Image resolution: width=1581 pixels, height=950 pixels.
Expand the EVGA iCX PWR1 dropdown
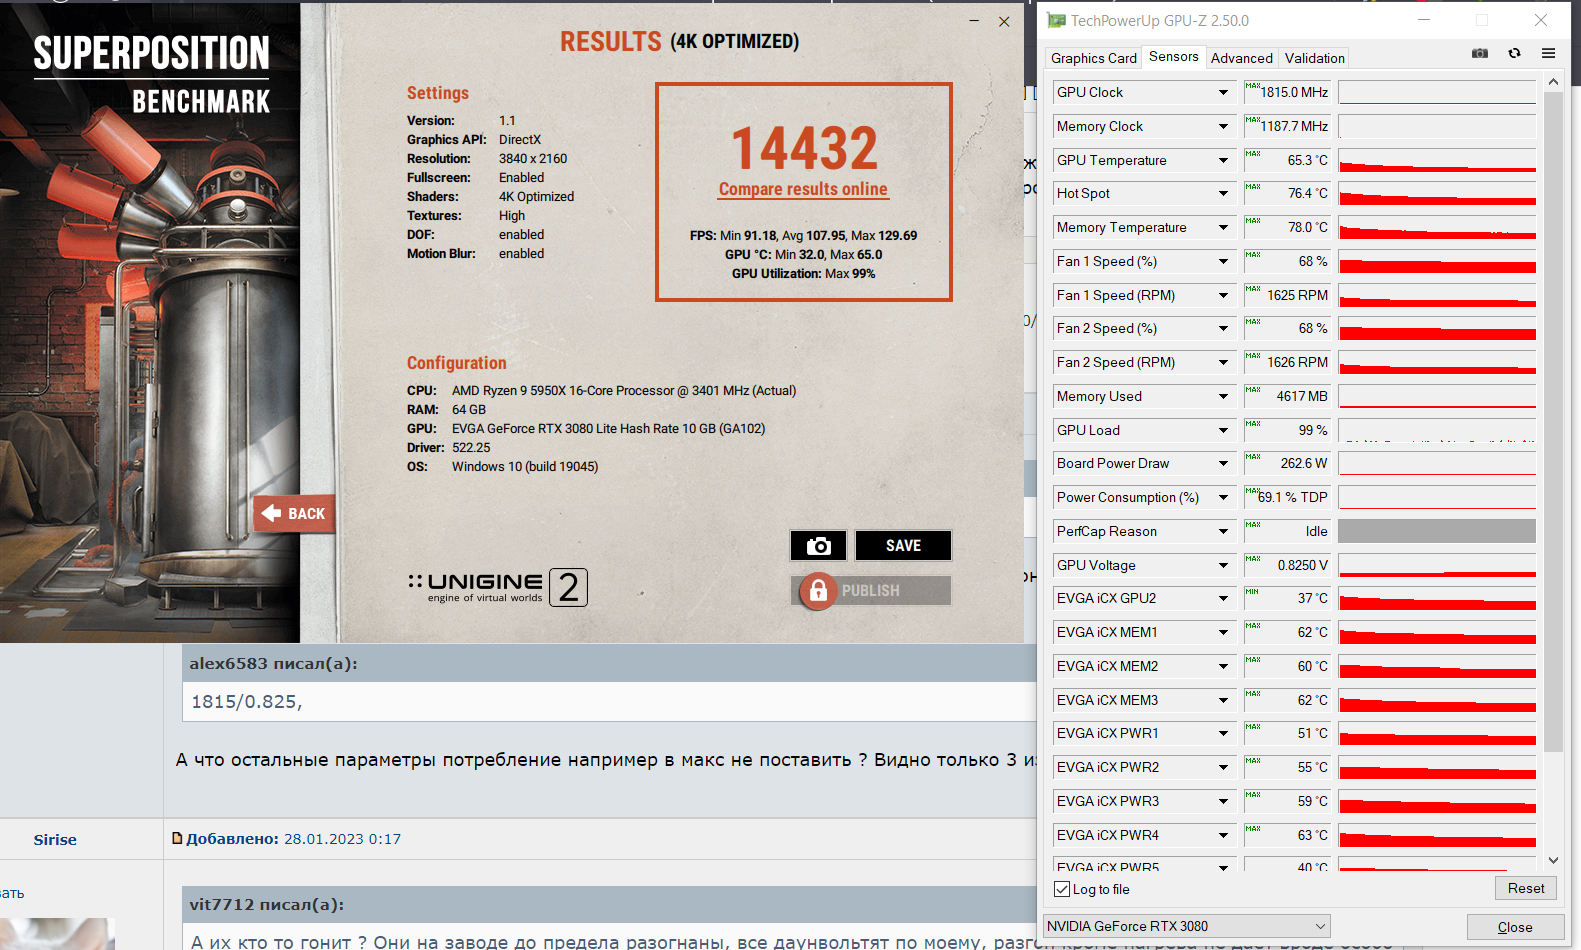point(1223,733)
